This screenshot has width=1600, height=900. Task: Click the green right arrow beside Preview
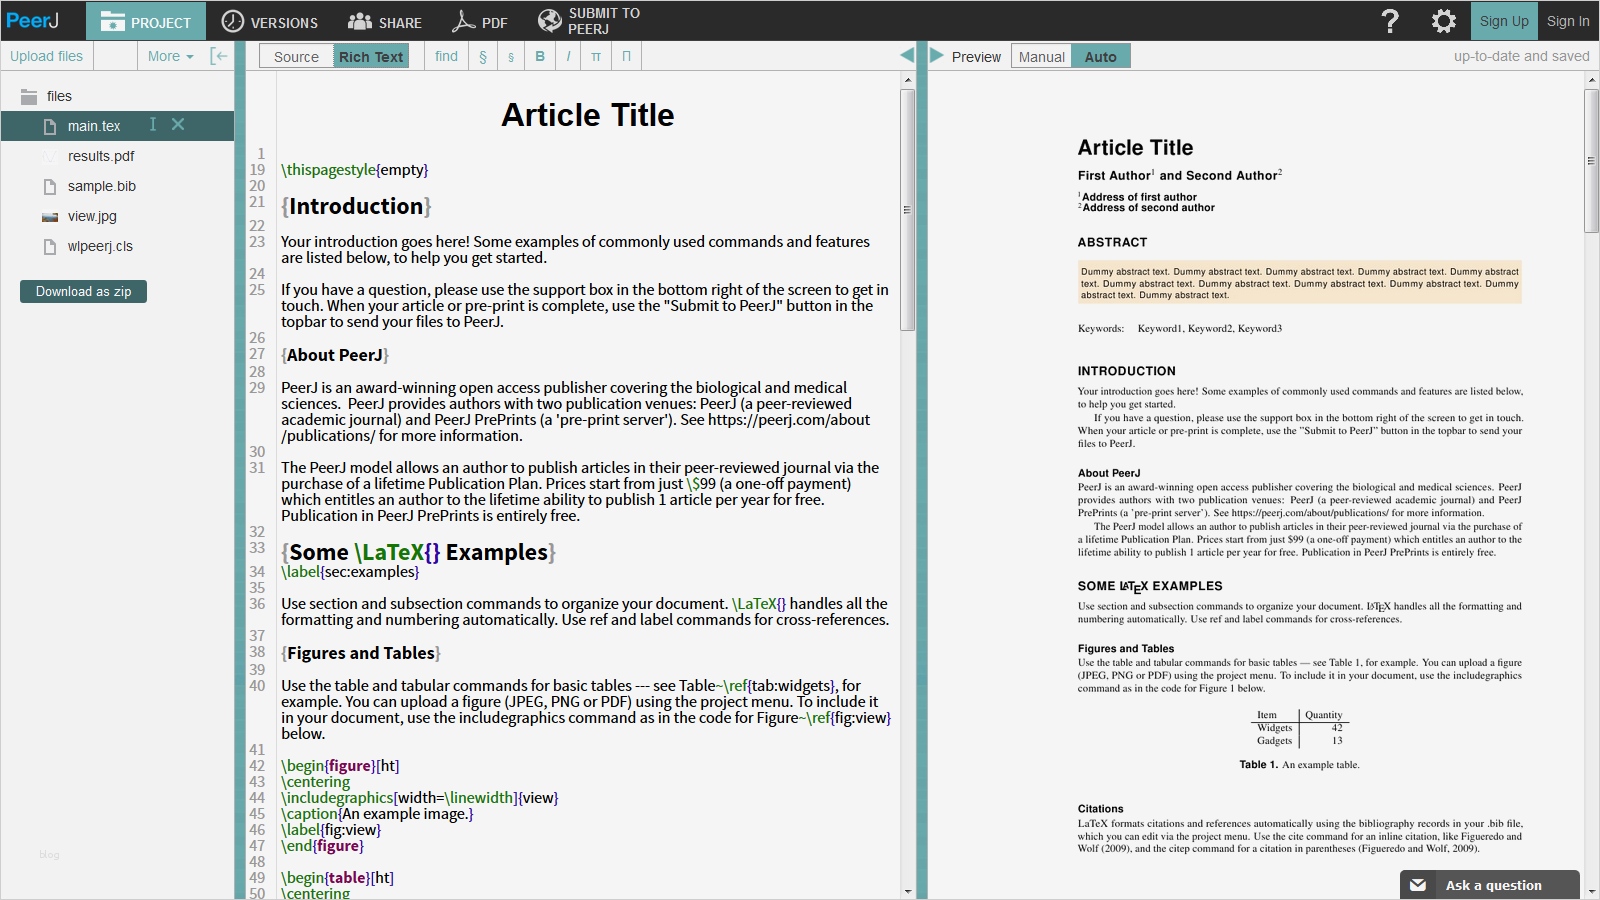click(937, 55)
